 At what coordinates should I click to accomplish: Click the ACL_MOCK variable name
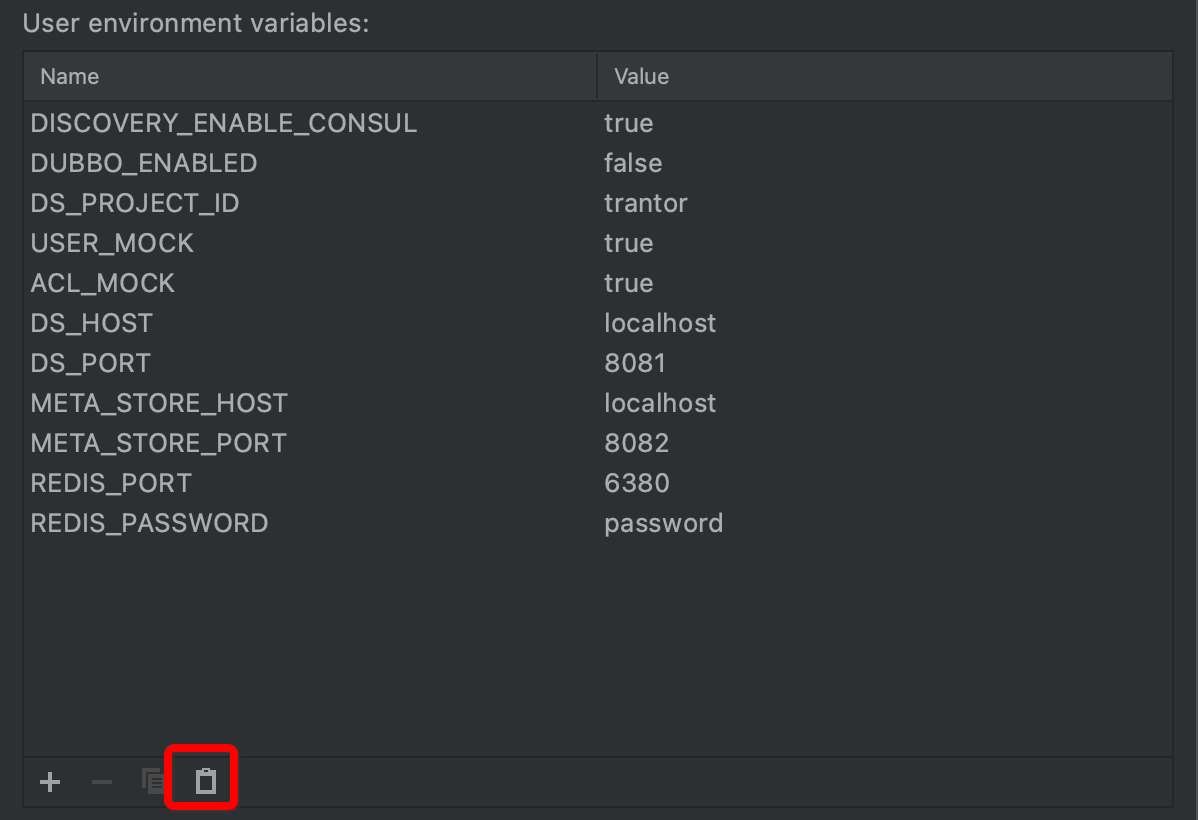tap(103, 283)
